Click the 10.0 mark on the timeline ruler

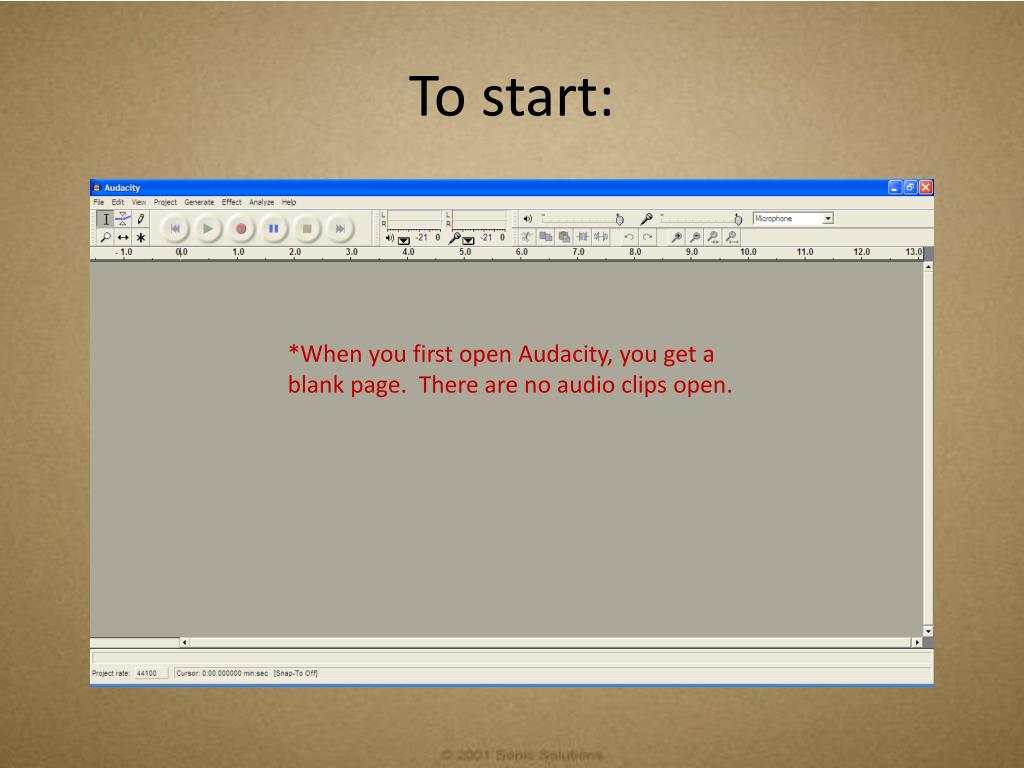(x=748, y=252)
